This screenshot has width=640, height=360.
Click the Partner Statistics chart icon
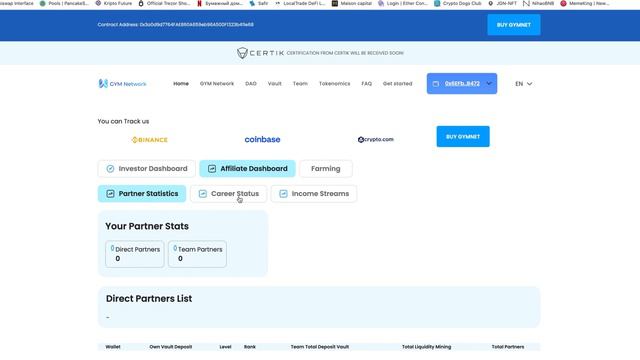[110, 193]
